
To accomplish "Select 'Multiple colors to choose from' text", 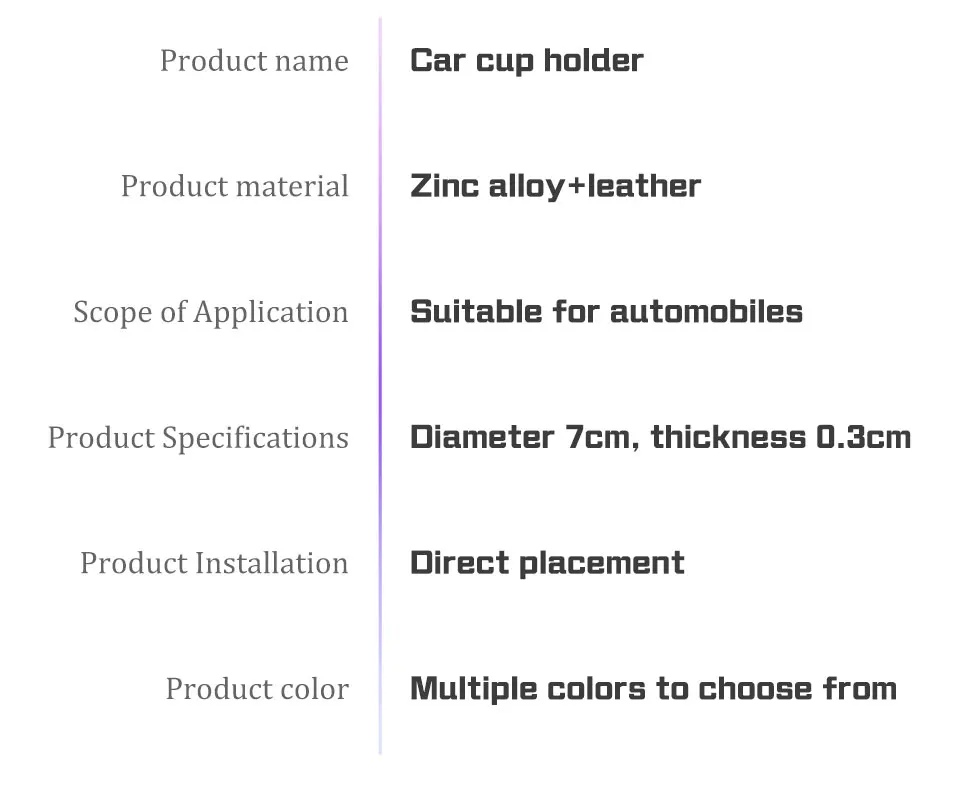I will click(653, 689).
